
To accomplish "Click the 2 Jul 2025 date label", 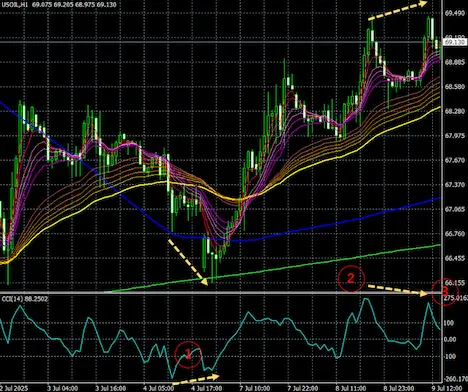I will (14, 388).
